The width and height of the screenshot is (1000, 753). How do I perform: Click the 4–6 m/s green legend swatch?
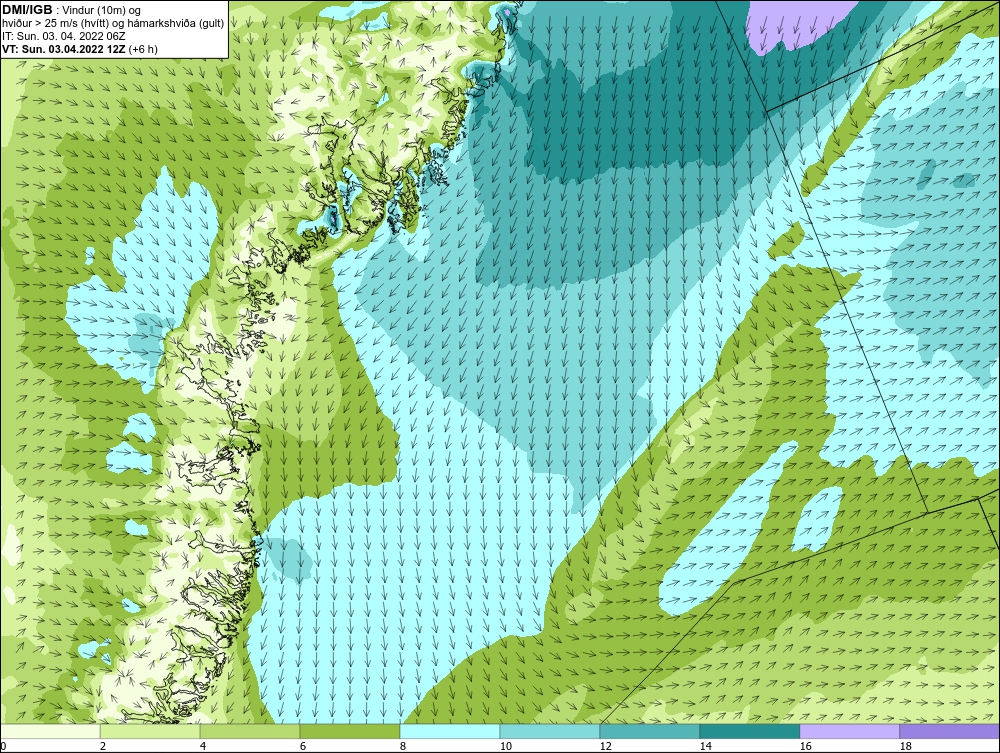(x=250, y=731)
